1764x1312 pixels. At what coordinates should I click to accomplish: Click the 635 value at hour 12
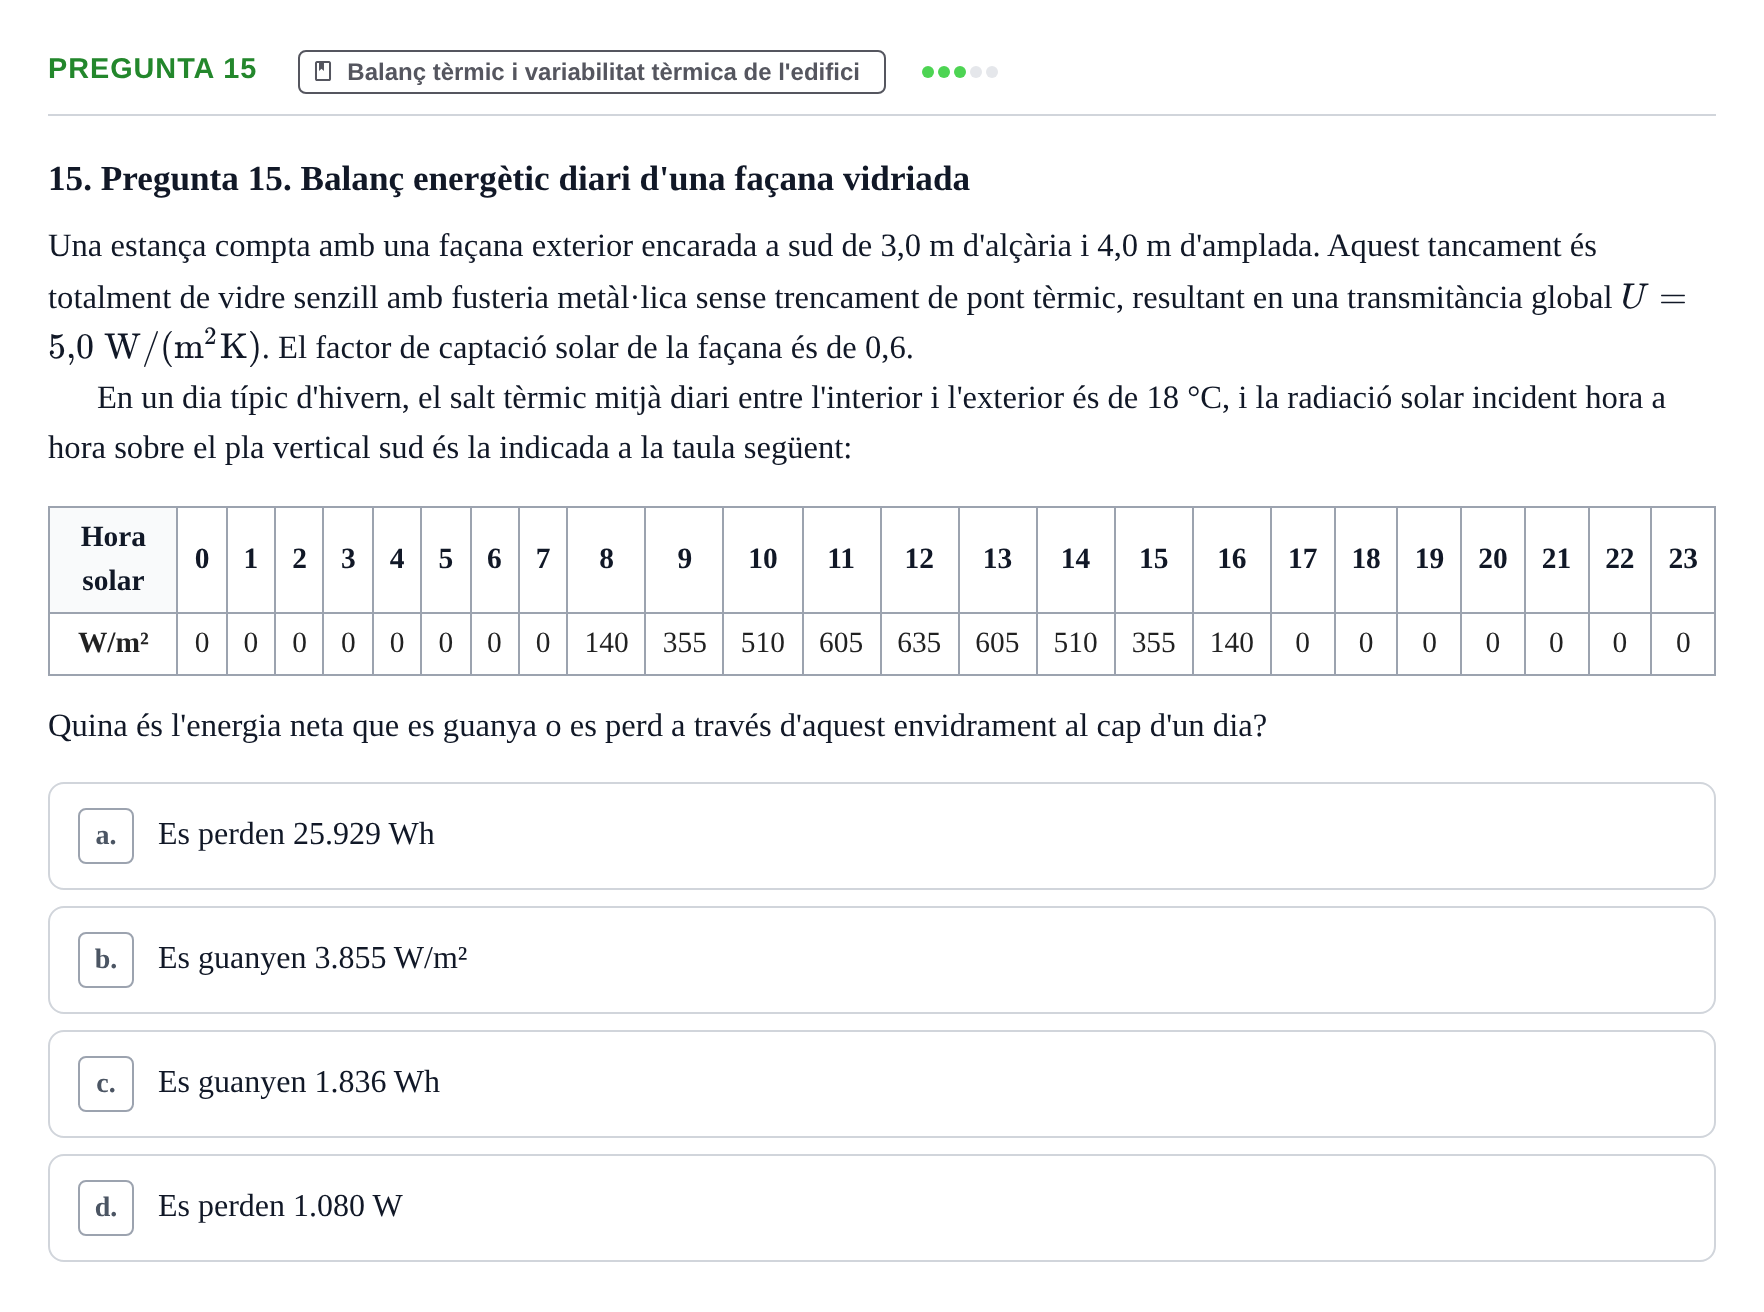pyautogui.click(x=919, y=643)
